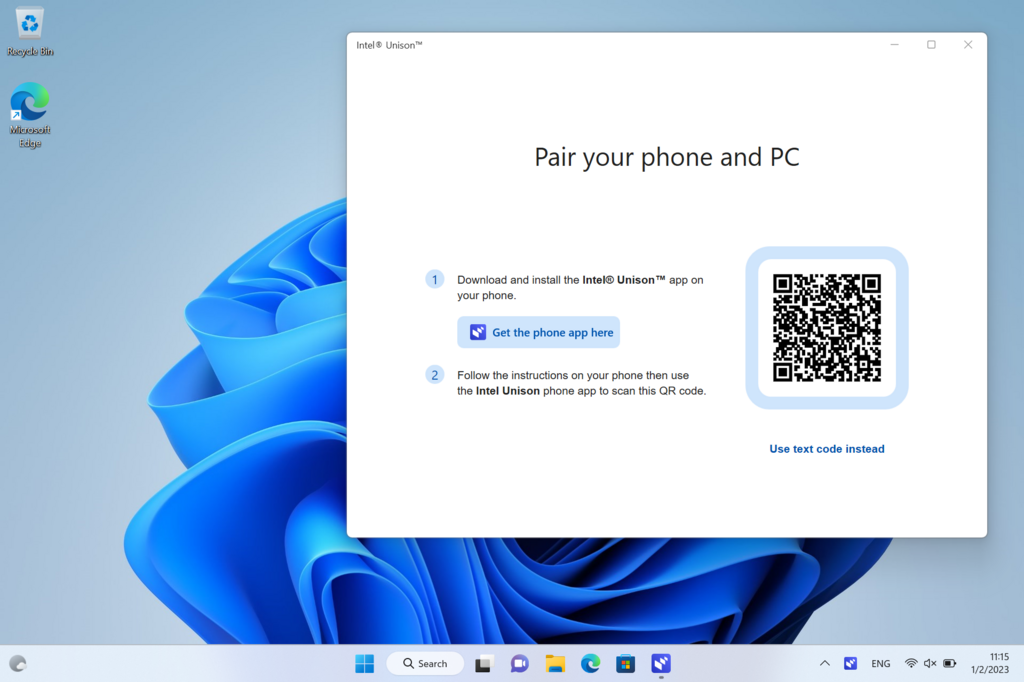Click the Intel Unison taskbar icon
Screen dimensions: 1024x682
click(661, 664)
